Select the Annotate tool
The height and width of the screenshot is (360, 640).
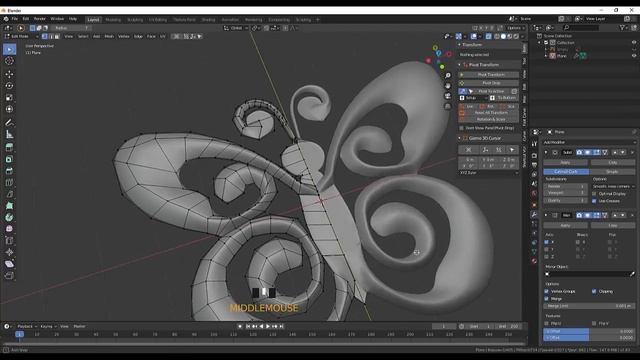9,122
